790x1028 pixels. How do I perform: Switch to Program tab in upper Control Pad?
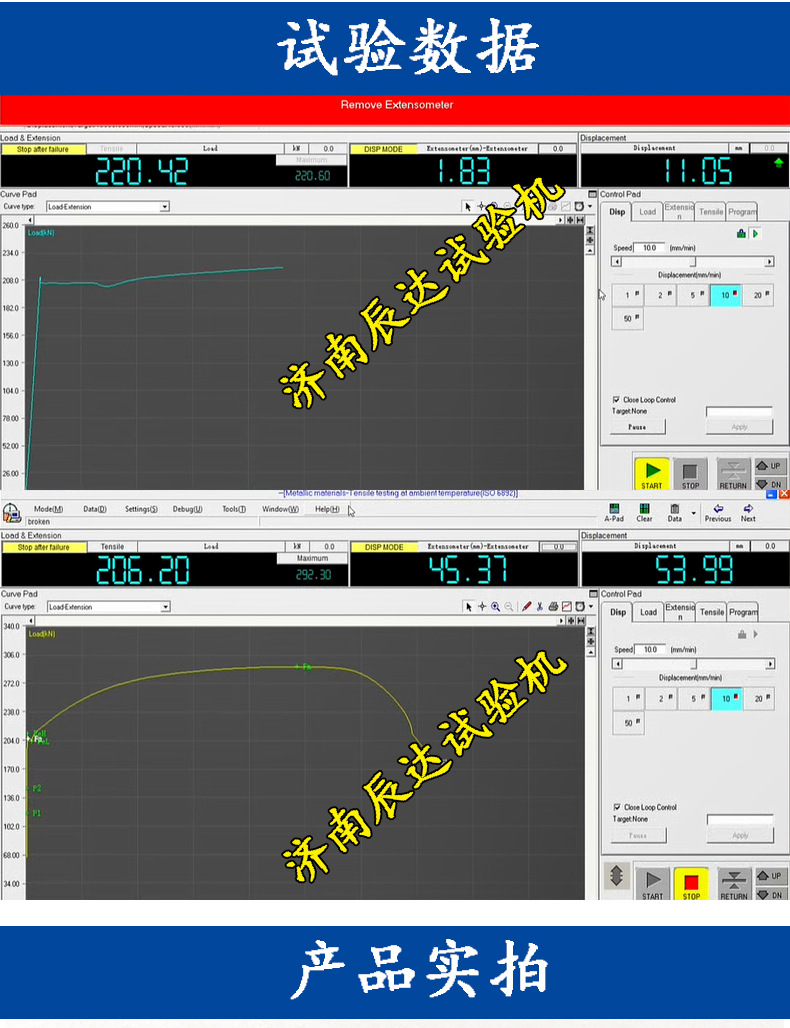(742, 212)
